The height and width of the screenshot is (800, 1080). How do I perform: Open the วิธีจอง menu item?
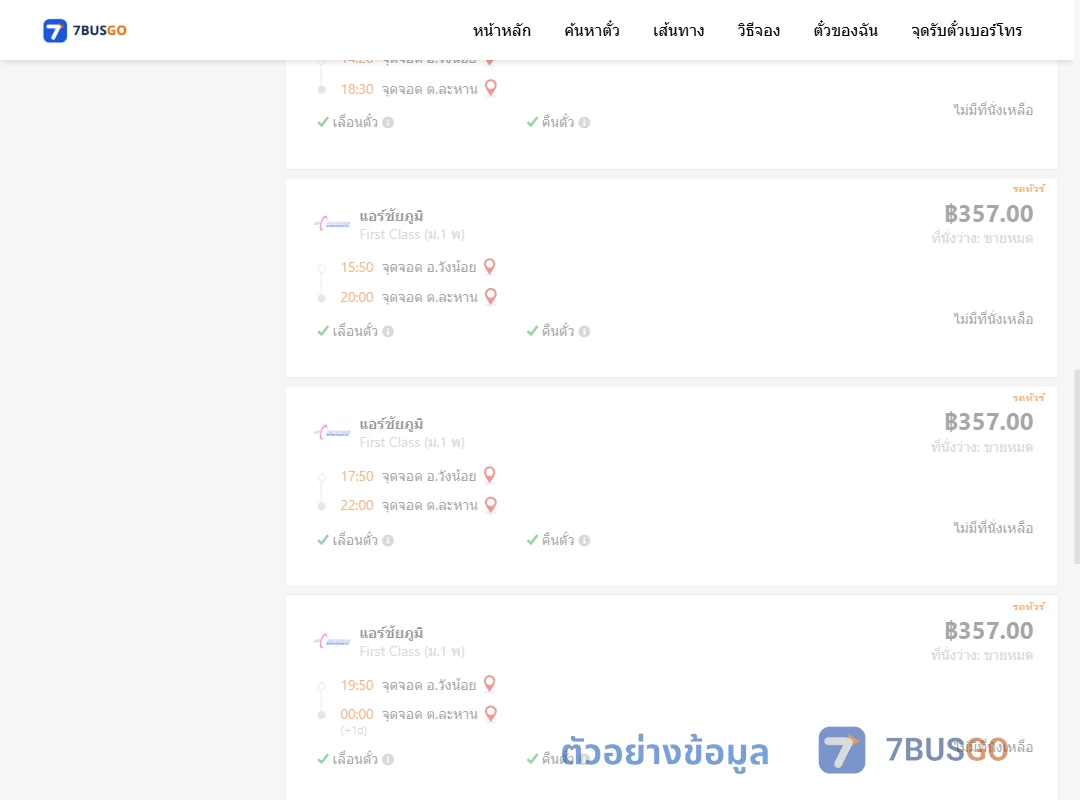point(758,30)
